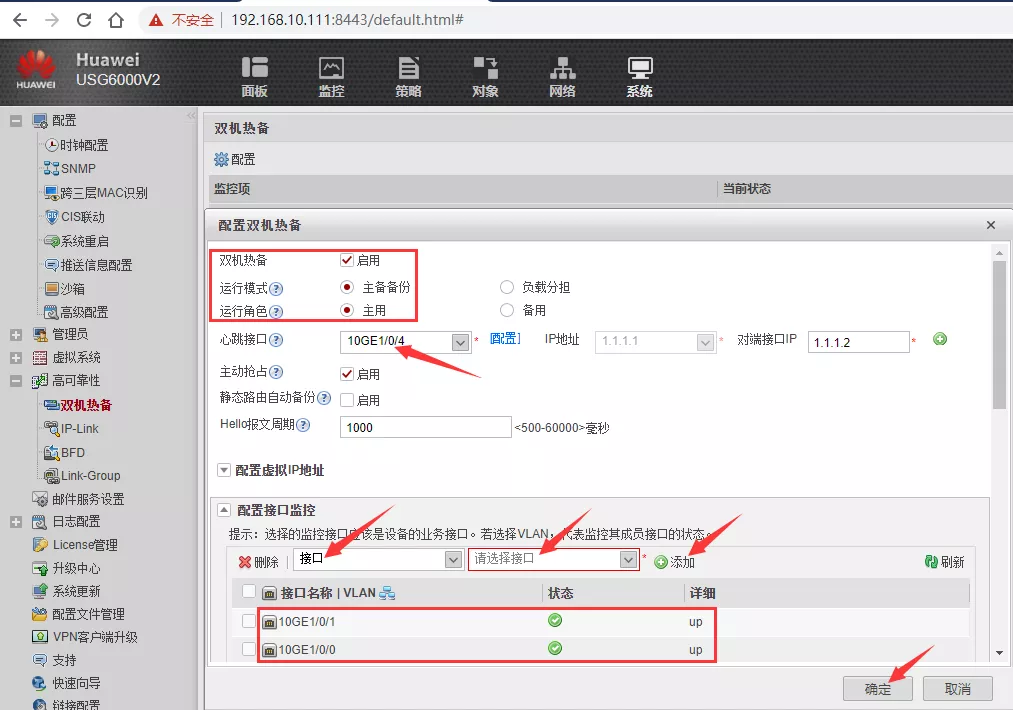
Task: Select the 负载分担 radio button
Action: coord(507,287)
